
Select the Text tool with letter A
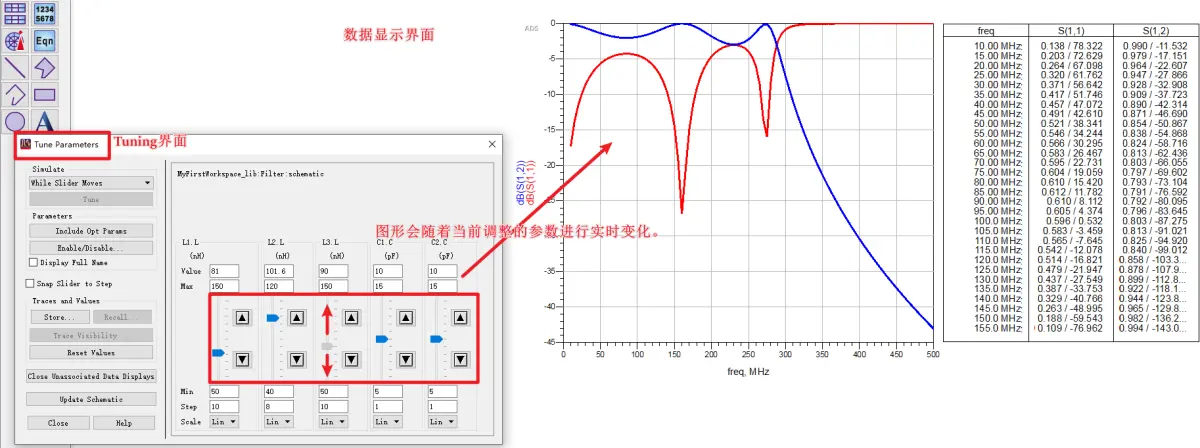(x=45, y=121)
